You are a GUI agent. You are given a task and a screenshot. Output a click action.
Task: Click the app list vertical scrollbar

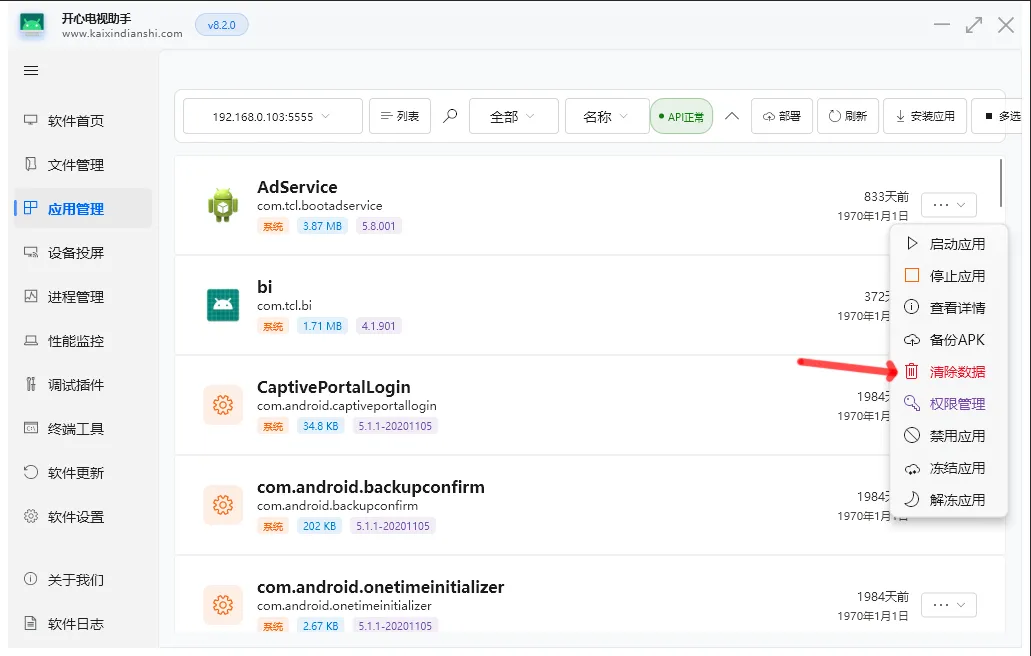pos(1001,182)
